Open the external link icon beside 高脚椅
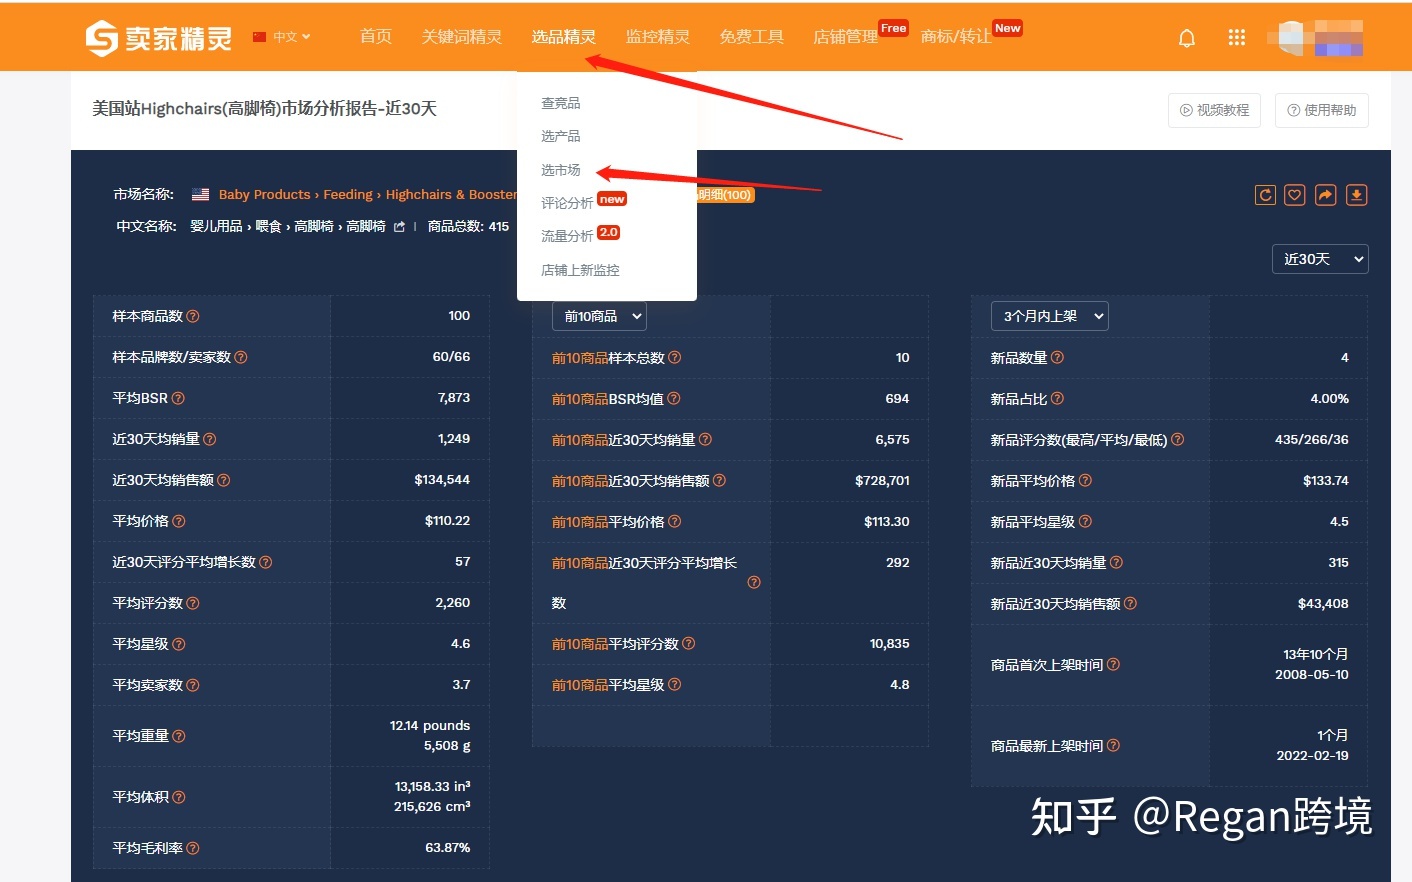 (400, 227)
